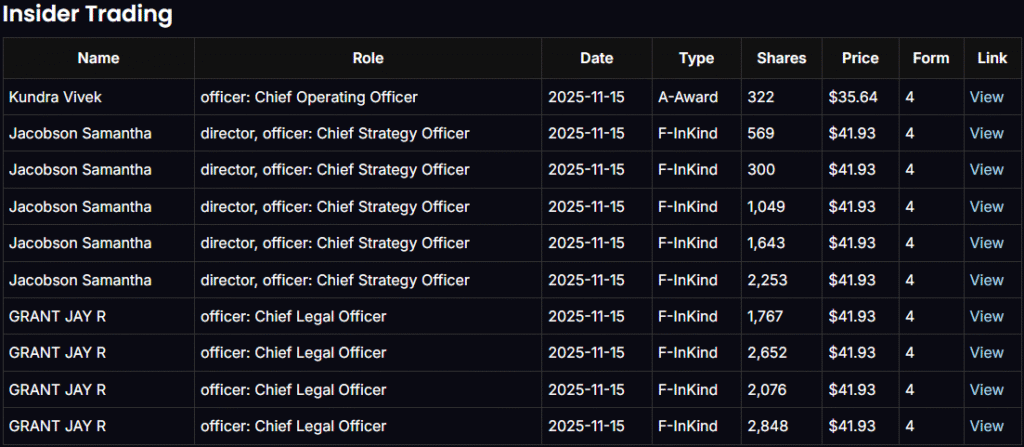Click the Form column header
1024x447 pixels.
pos(931,58)
